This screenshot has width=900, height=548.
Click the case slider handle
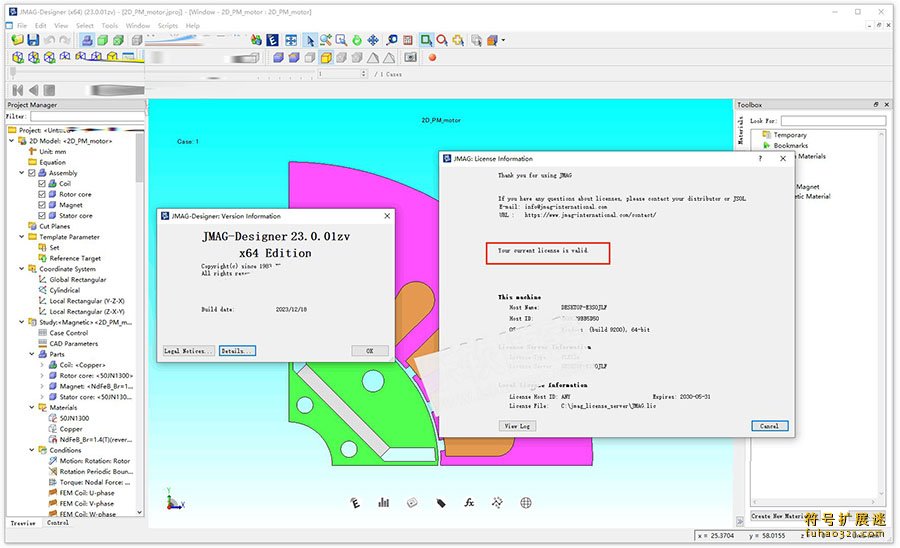pos(13,73)
